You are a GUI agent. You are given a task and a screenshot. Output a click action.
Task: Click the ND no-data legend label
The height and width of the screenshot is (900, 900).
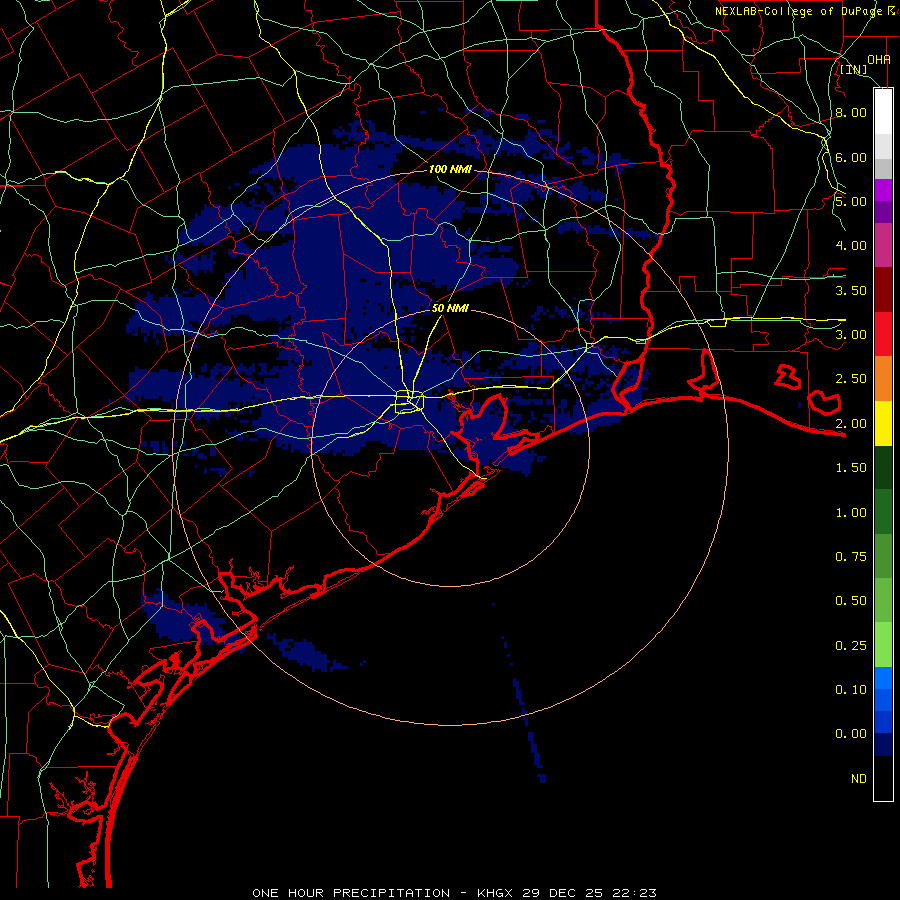[x=859, y=779]
